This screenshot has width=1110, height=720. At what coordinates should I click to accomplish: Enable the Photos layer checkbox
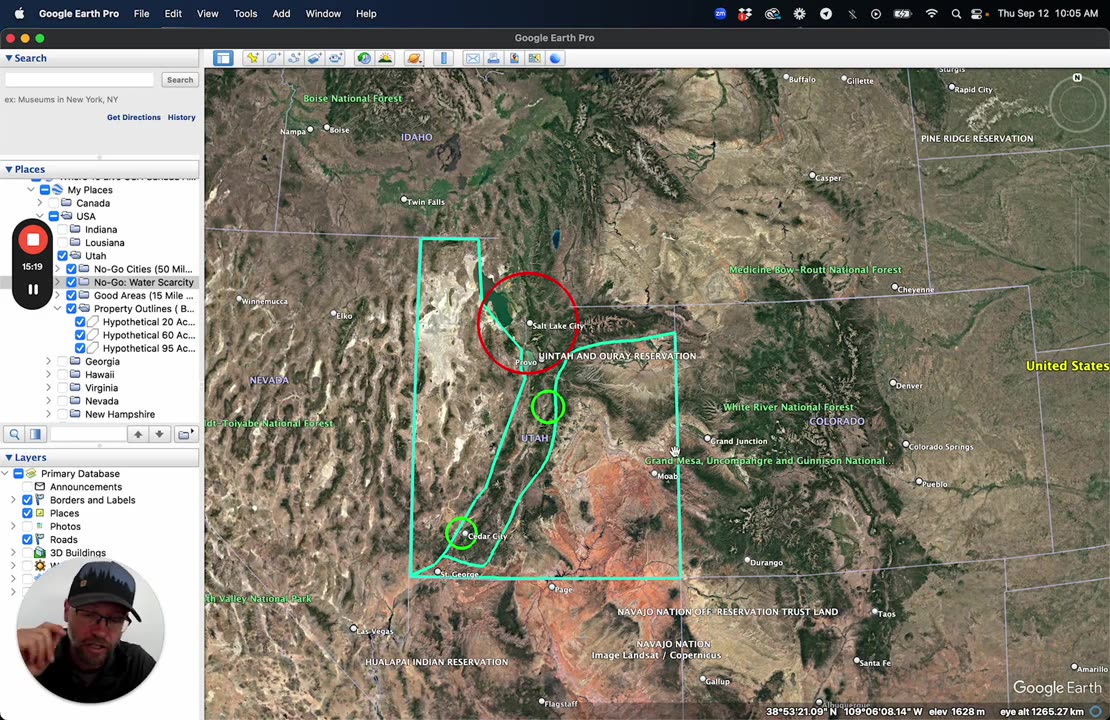27,526
